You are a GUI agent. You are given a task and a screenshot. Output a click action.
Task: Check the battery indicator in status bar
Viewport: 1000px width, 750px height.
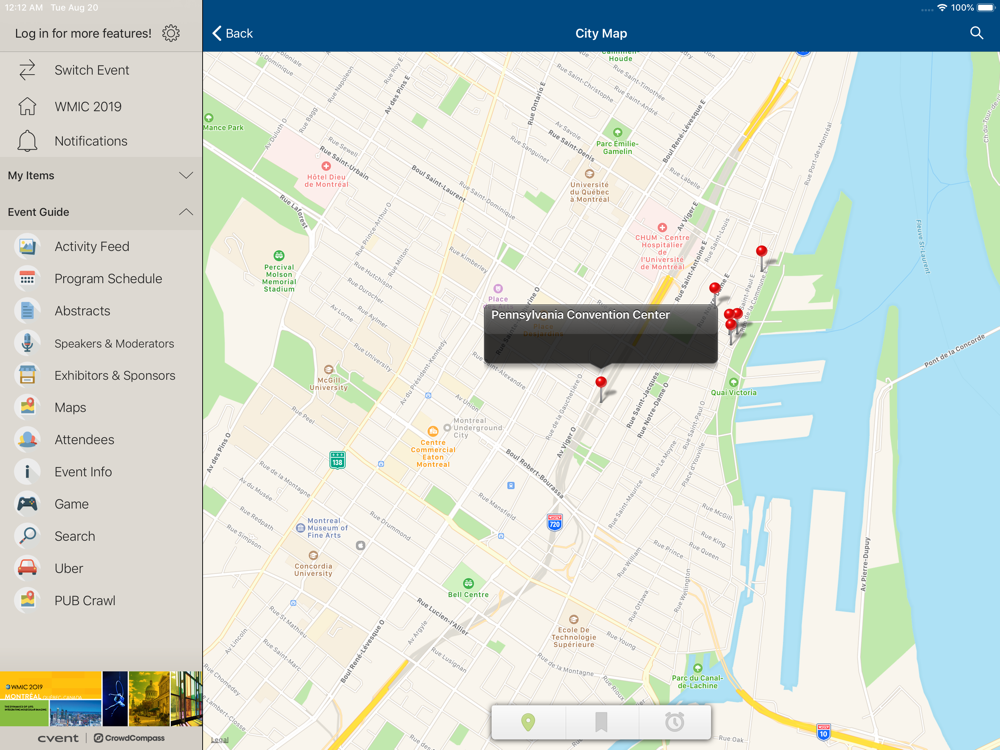tap(985, 8)
